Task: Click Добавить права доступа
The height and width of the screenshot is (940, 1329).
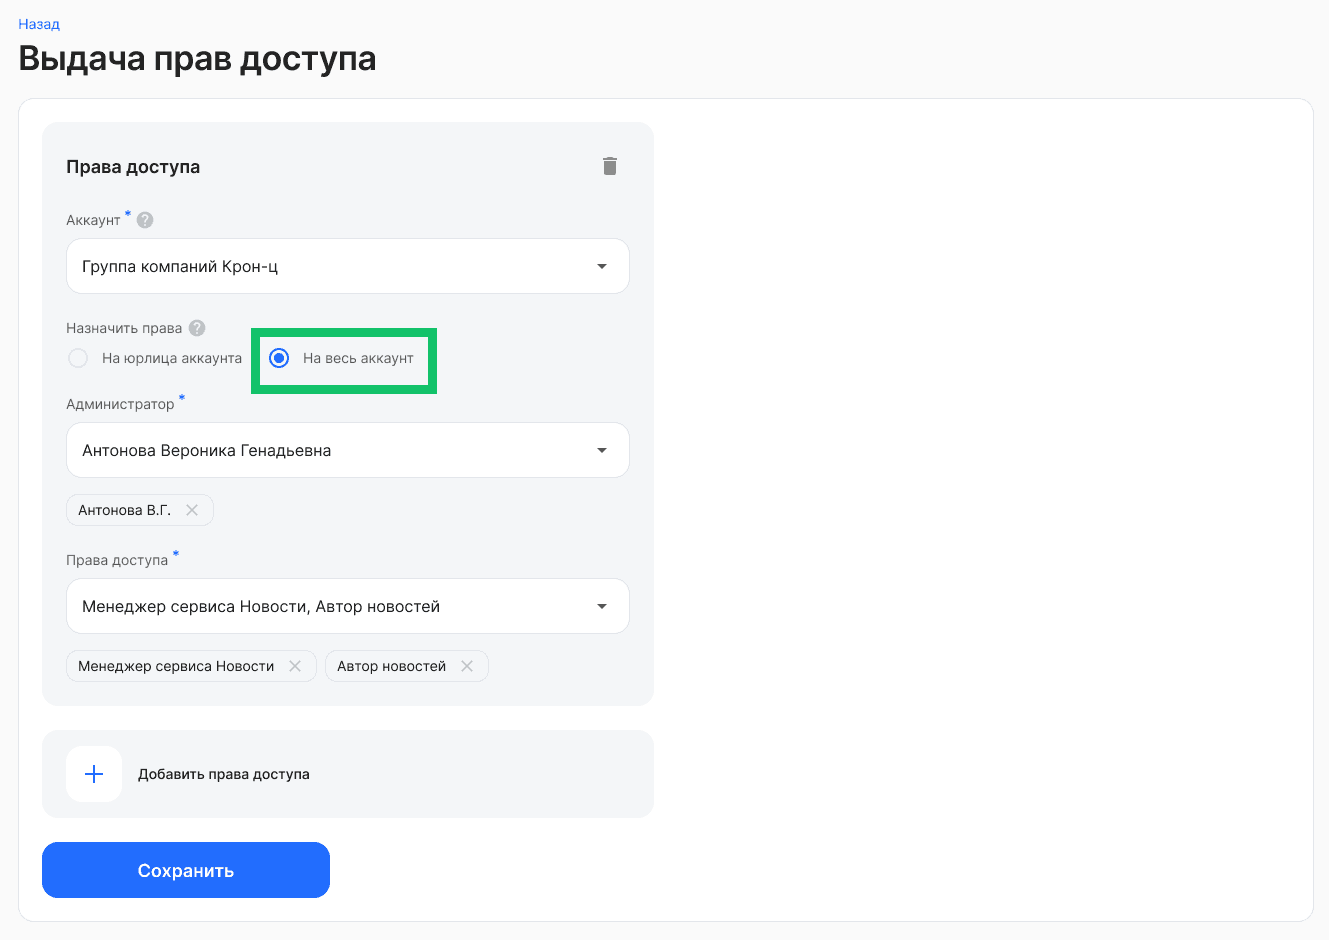Action: [224, 773]
